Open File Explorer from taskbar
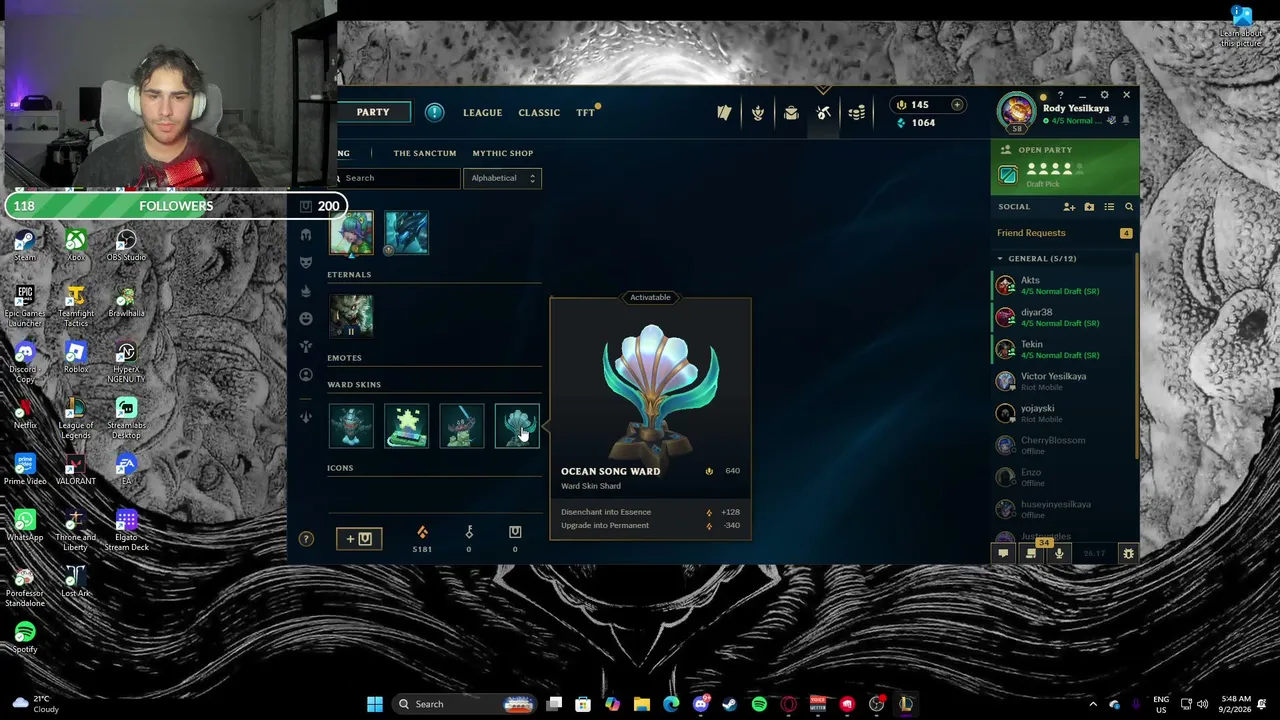The width and height of the screenshot is (1280, 720). 642,704
